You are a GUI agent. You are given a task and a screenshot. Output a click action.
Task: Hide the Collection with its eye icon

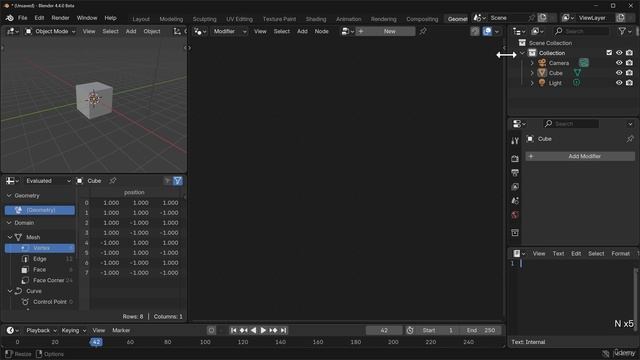(x=619, y=53)
